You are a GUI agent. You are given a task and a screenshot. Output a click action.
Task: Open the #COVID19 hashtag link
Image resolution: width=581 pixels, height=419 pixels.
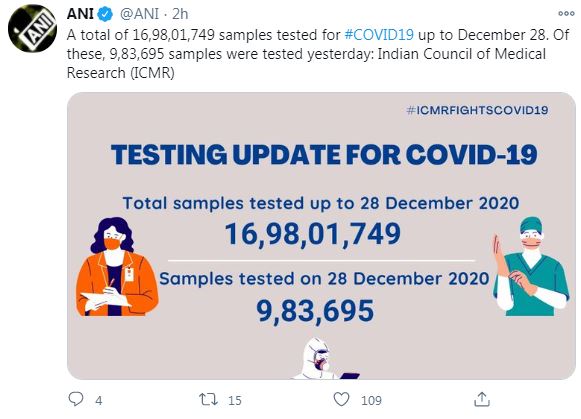pyautogui.click(x=379, y=35)
